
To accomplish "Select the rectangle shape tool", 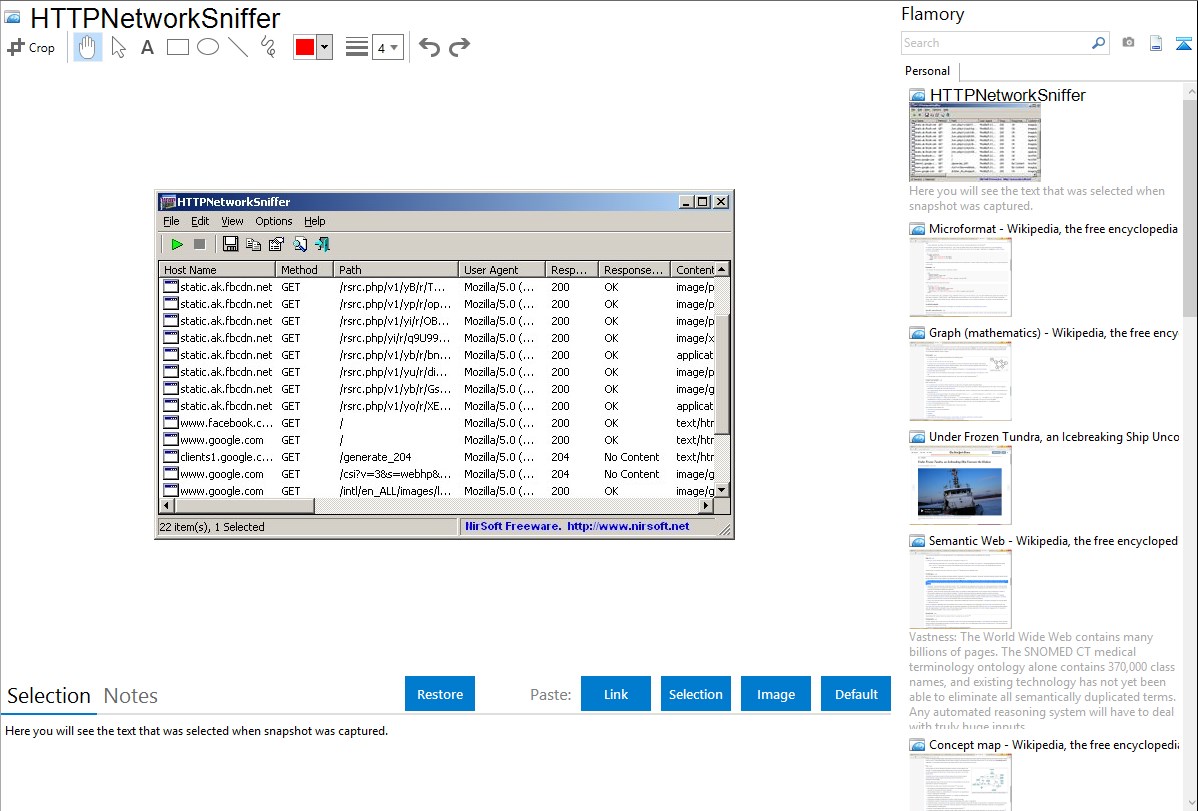I will point(177,47).
